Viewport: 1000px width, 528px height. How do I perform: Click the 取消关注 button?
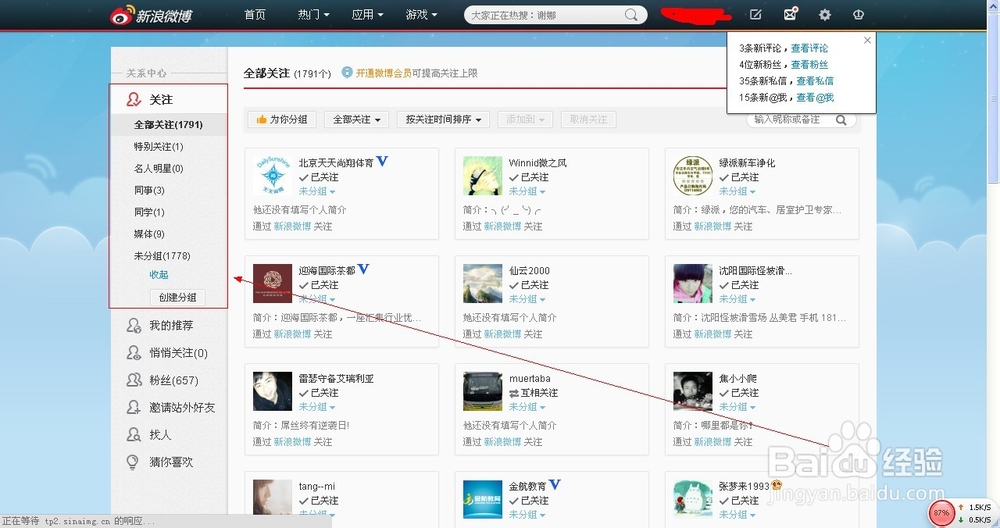[589, 119]
